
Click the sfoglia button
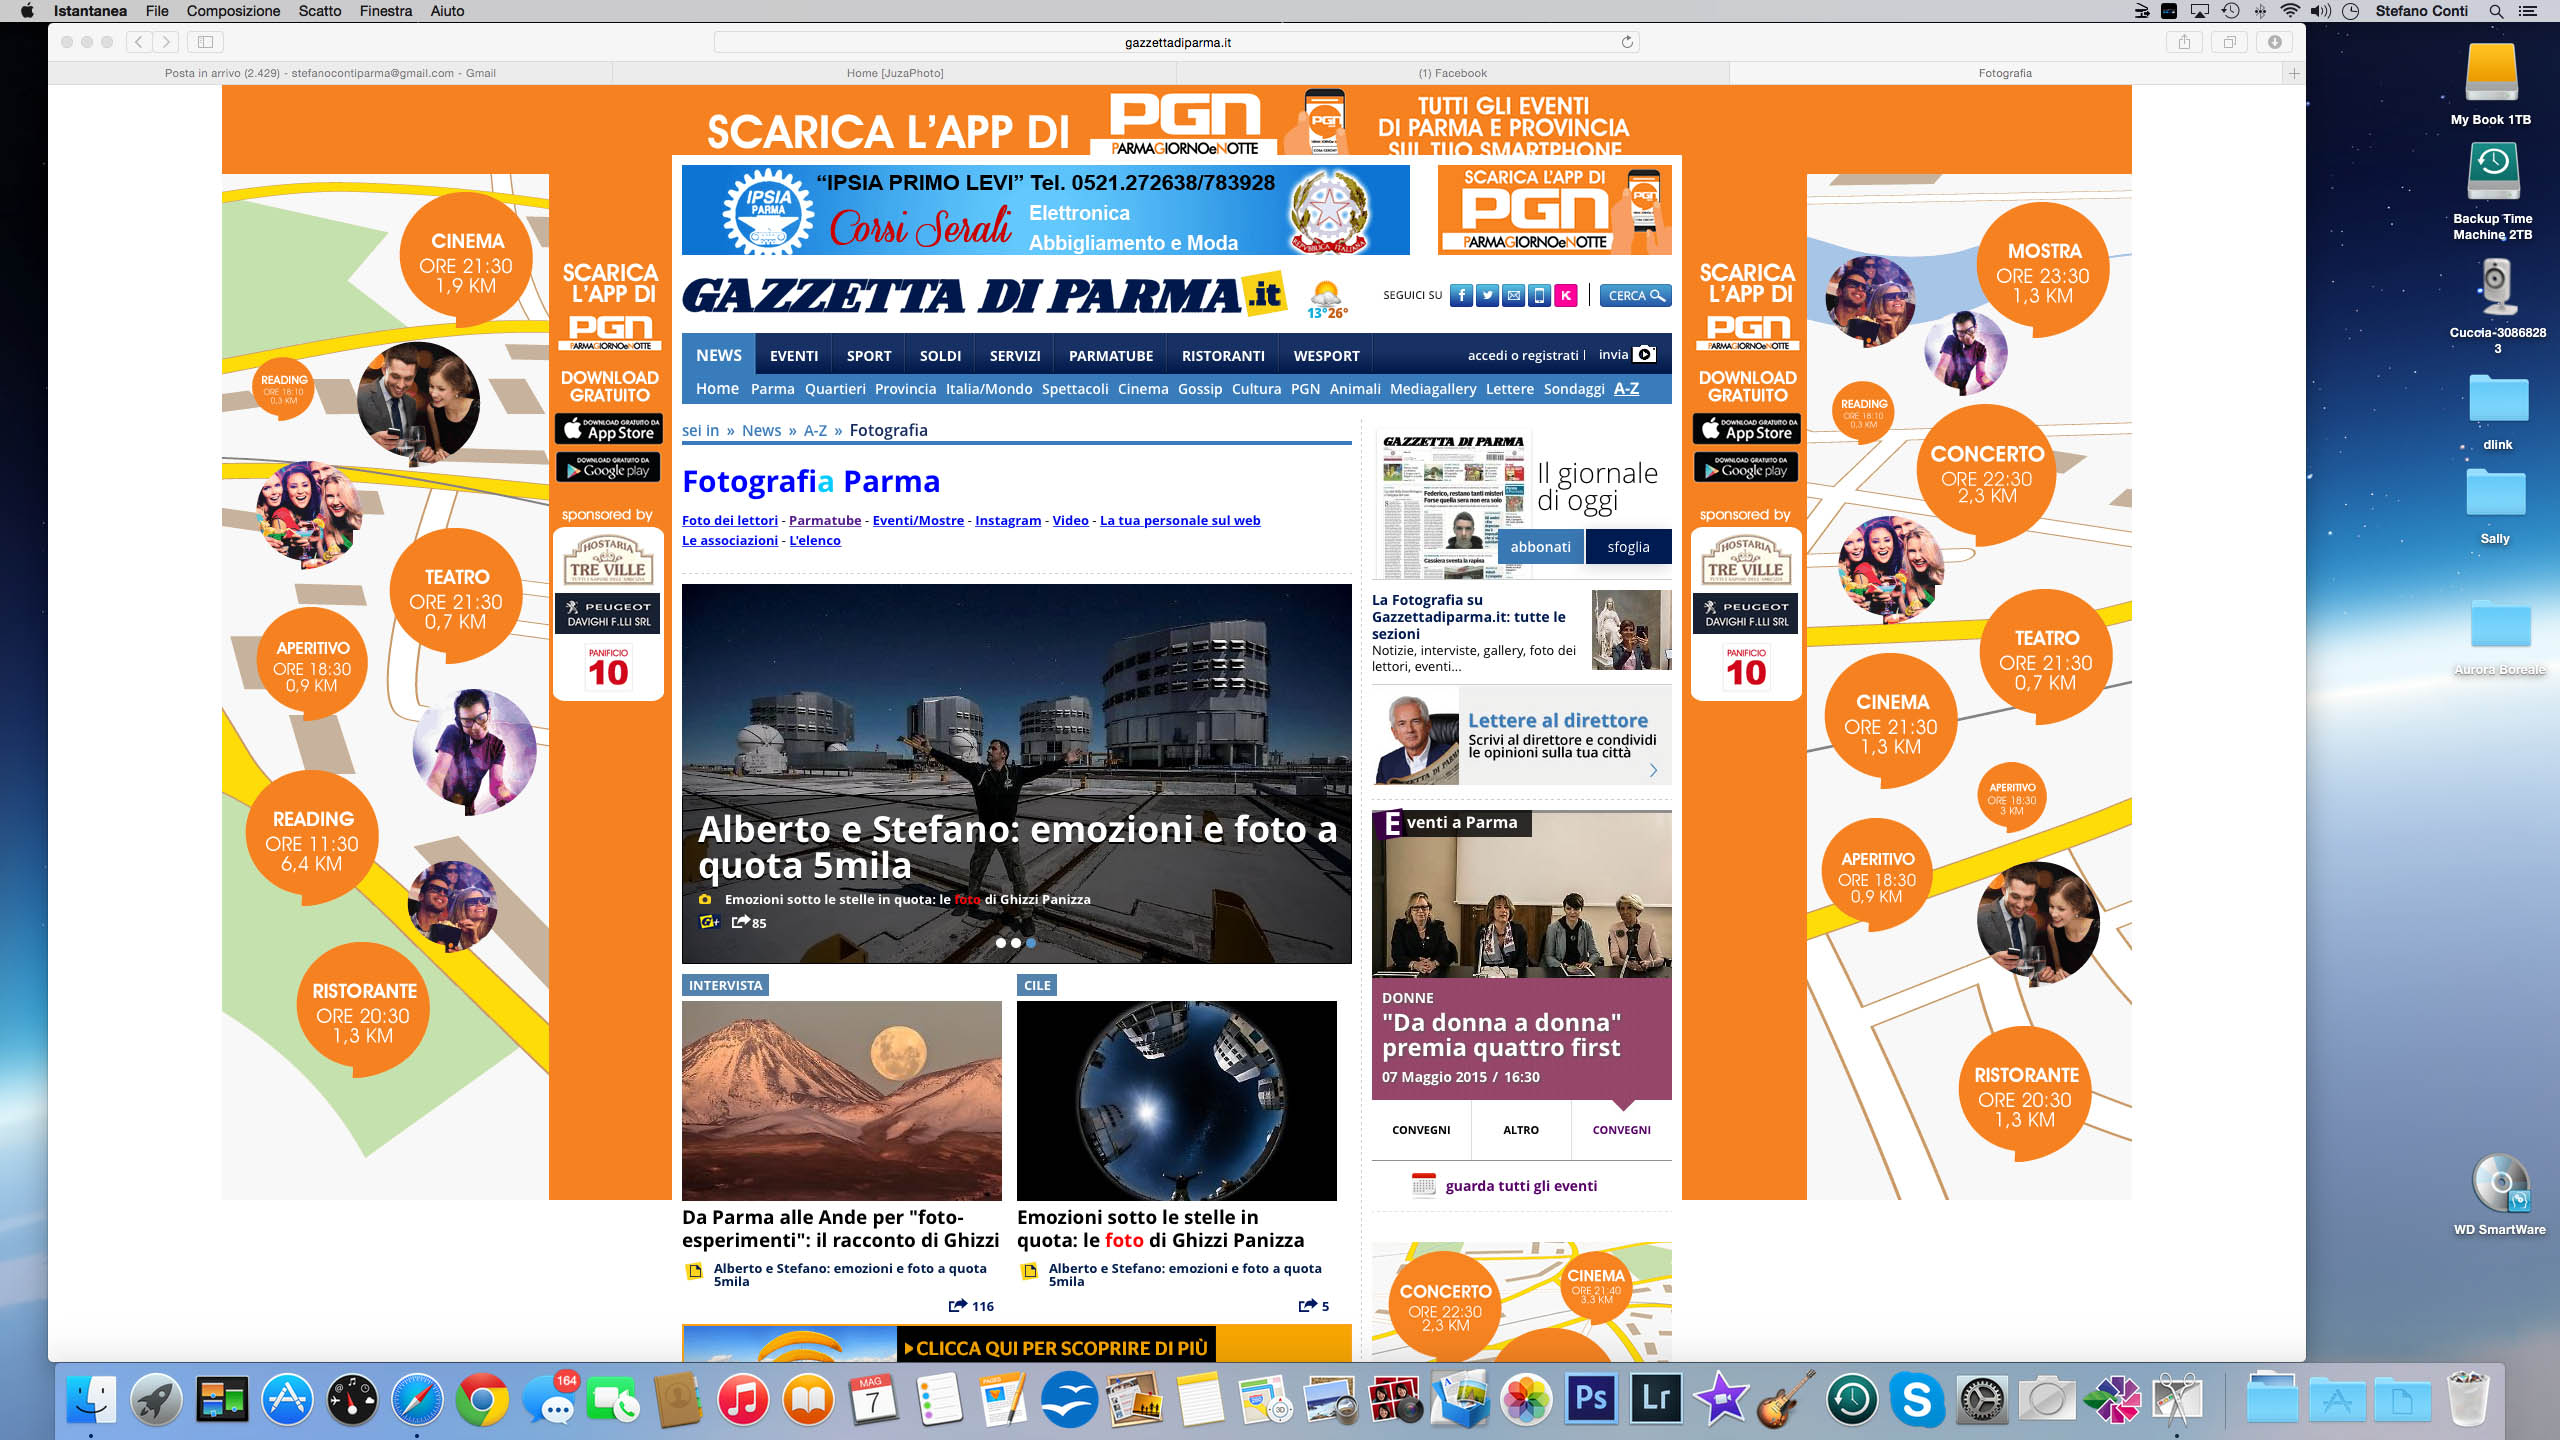pyautogui.click(x=1628, y=547)
